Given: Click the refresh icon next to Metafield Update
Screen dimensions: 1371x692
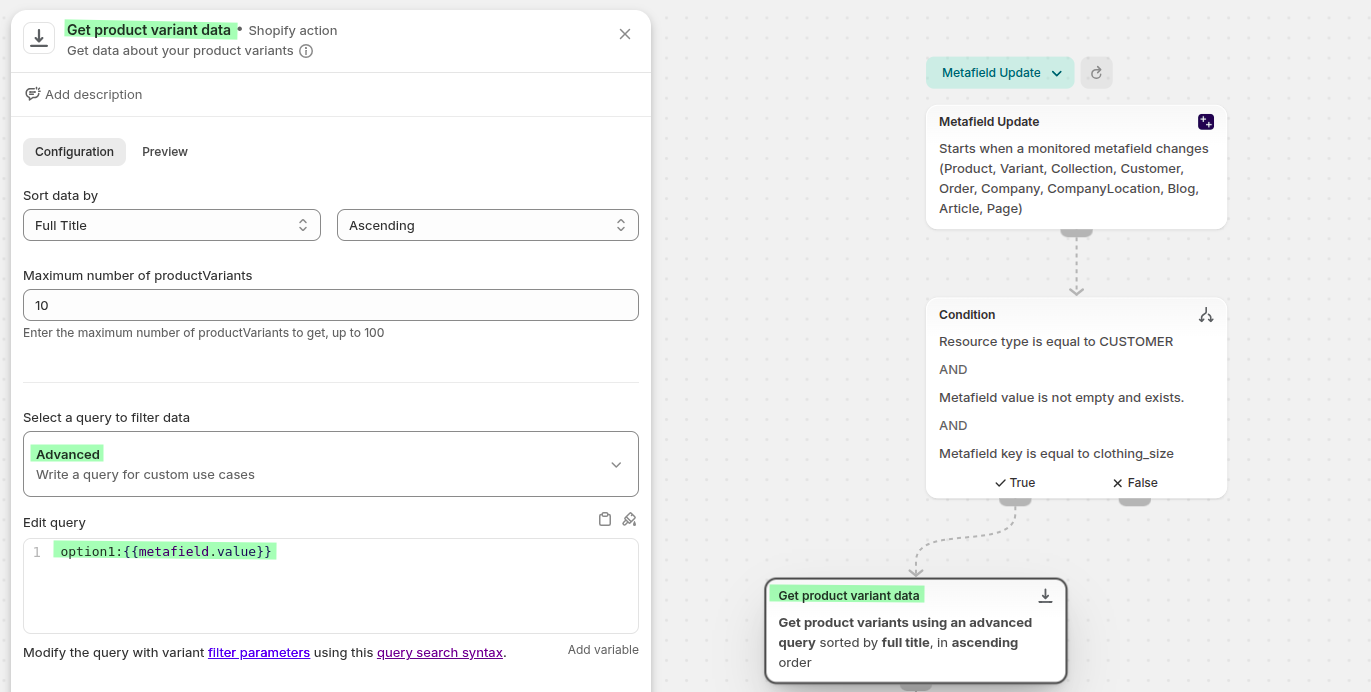Looking at the screenshot, I should [1096, 73].
